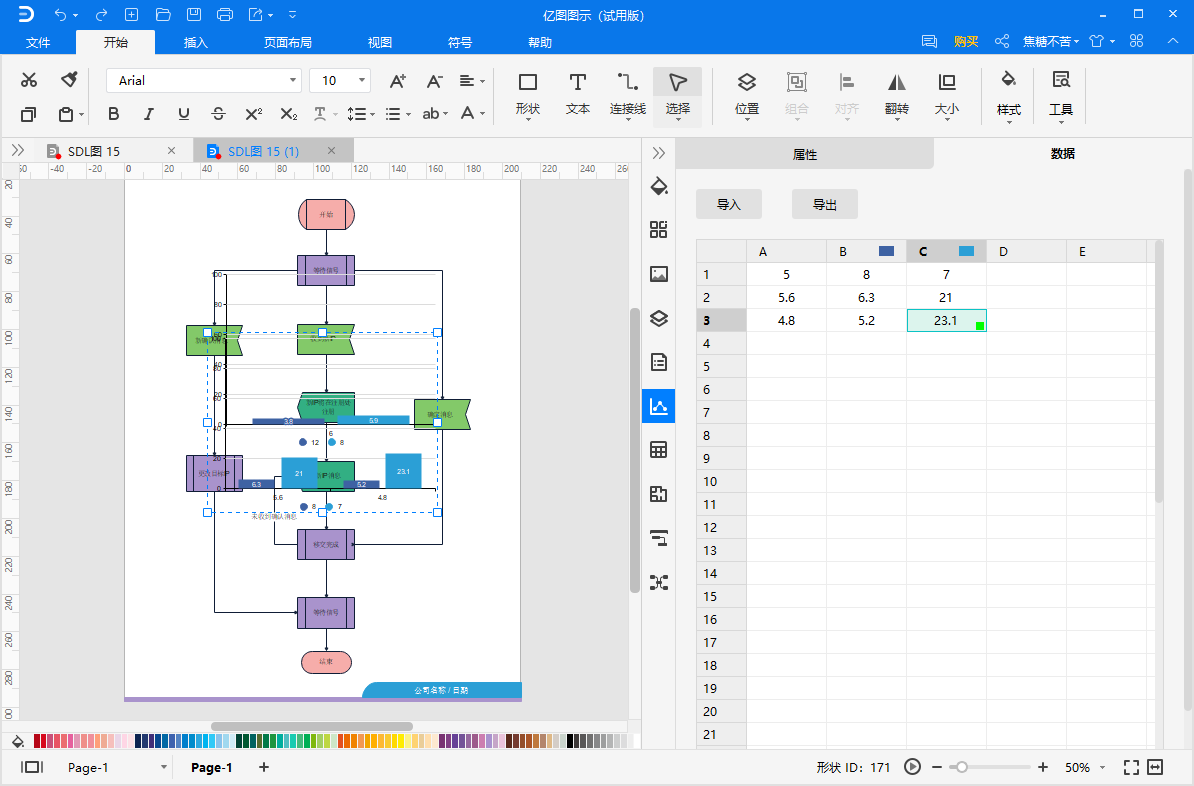
Task: Click the Copy icon in ribbon
Action: [x=28, y=114]
